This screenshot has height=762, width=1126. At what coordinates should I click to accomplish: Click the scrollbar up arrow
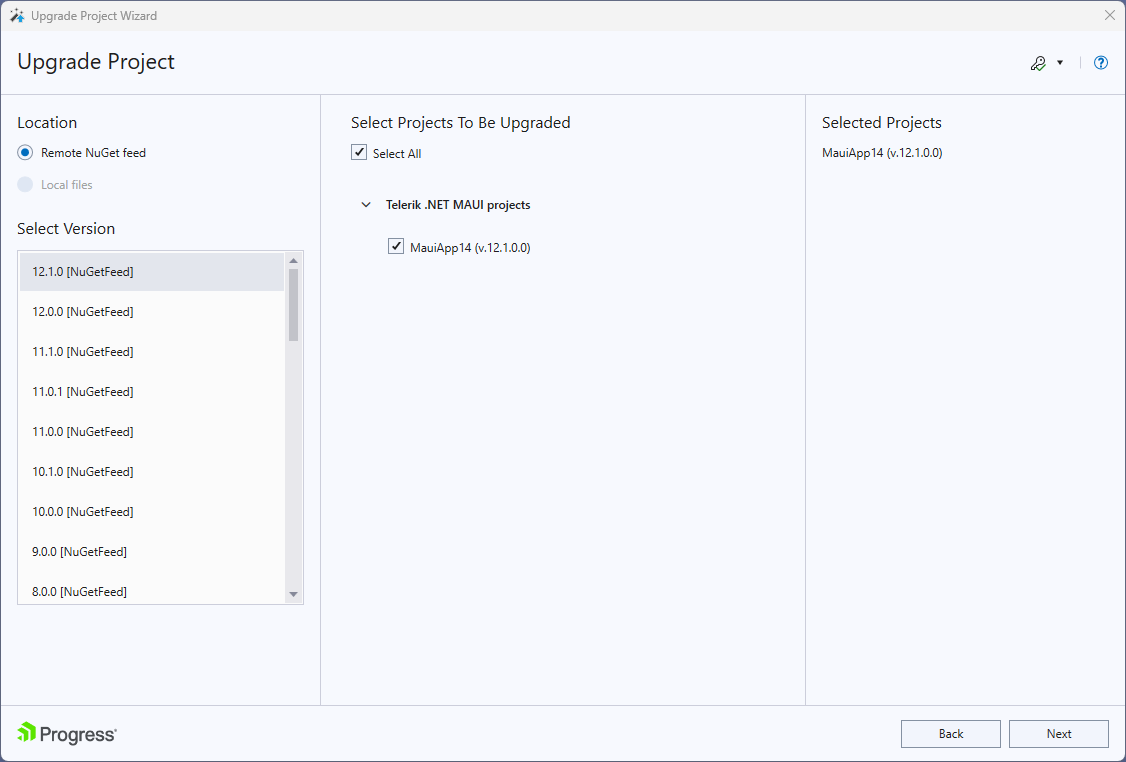[292, 259]
